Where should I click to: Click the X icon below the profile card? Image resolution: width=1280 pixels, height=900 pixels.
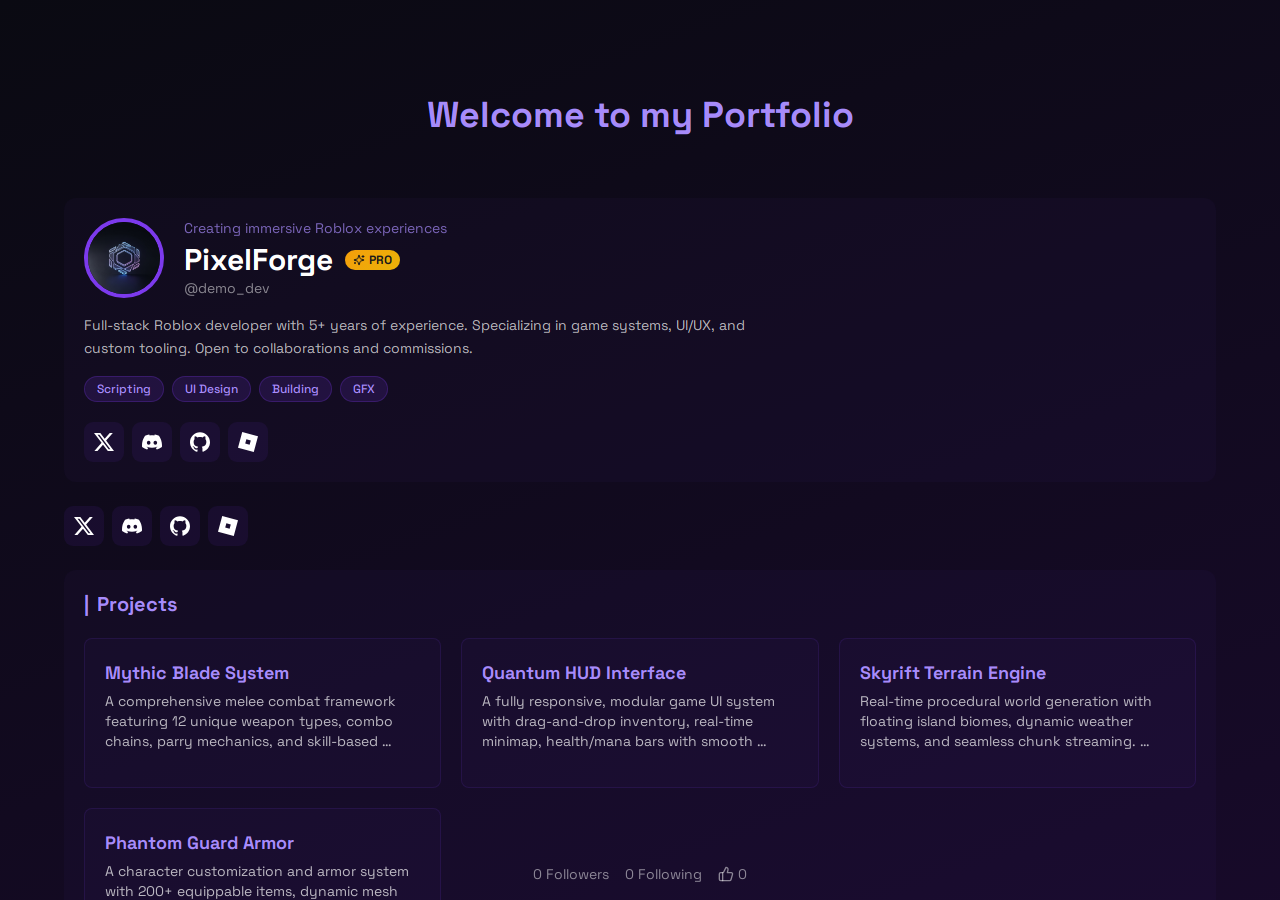(84, 526)
